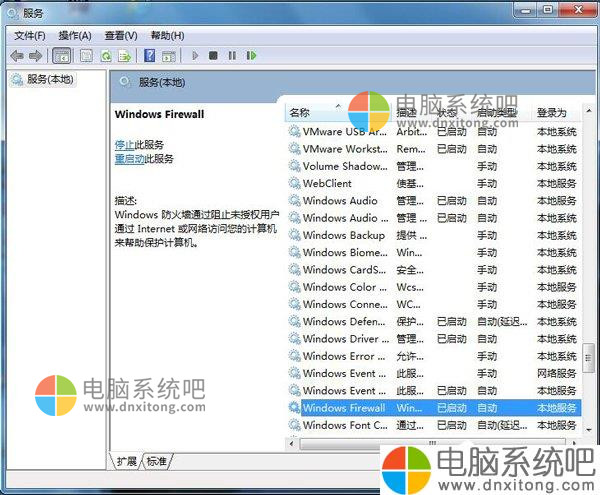
Task: Switch to the 扩展 tab
Action: 126,461
